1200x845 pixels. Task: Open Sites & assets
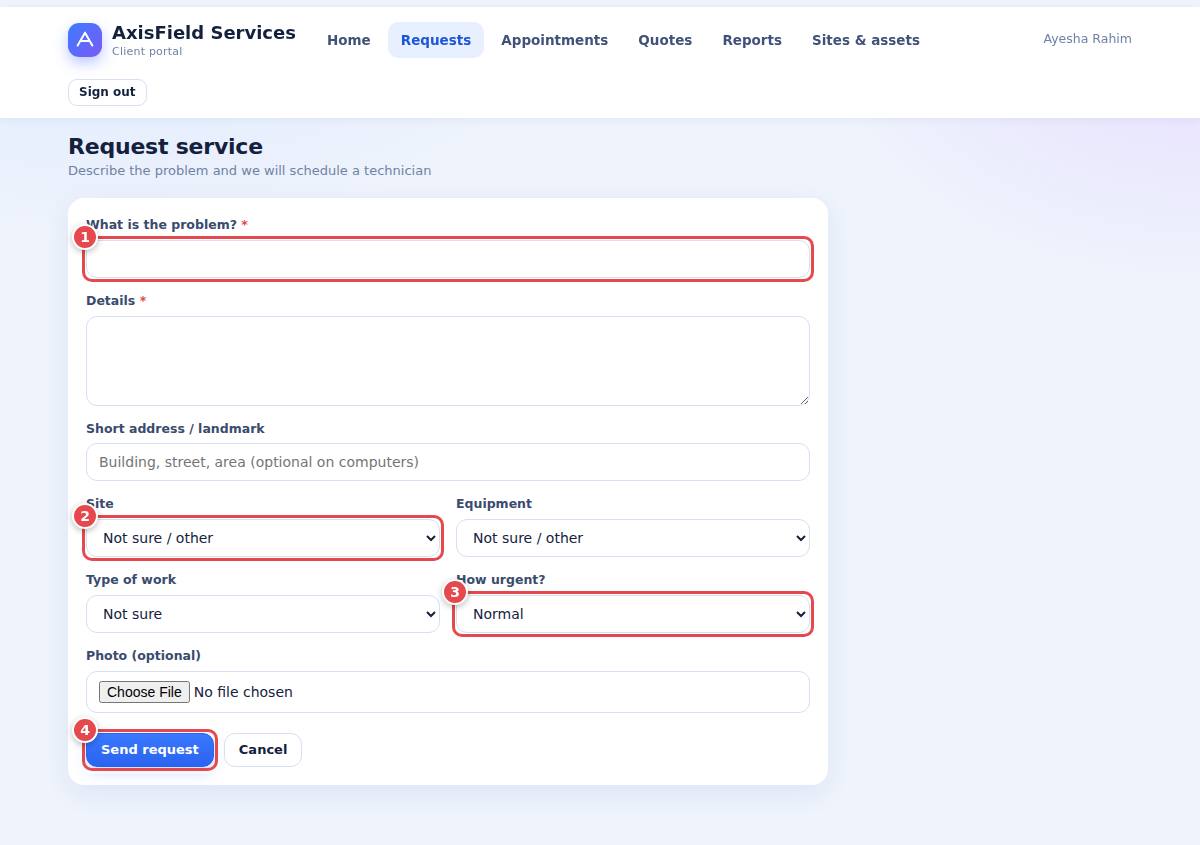[866, 40]
